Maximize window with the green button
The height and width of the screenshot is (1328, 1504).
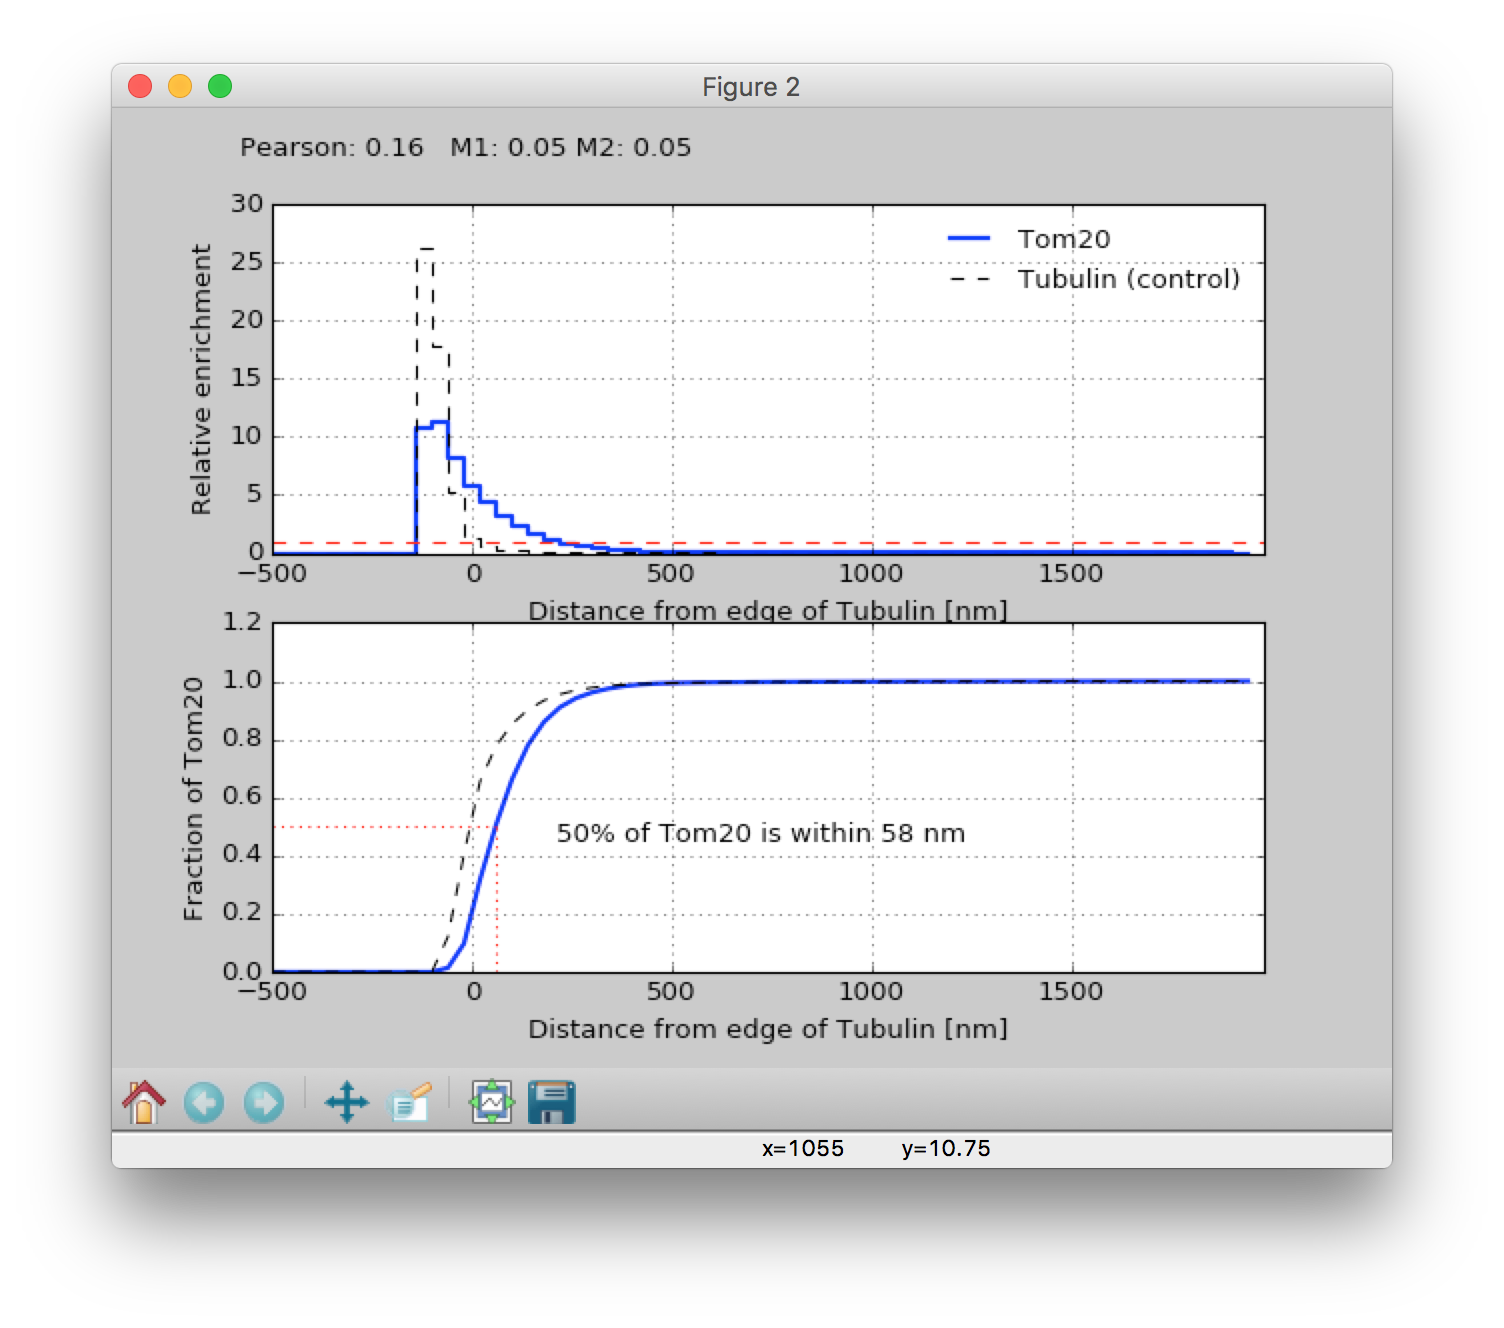pos(220,87)
